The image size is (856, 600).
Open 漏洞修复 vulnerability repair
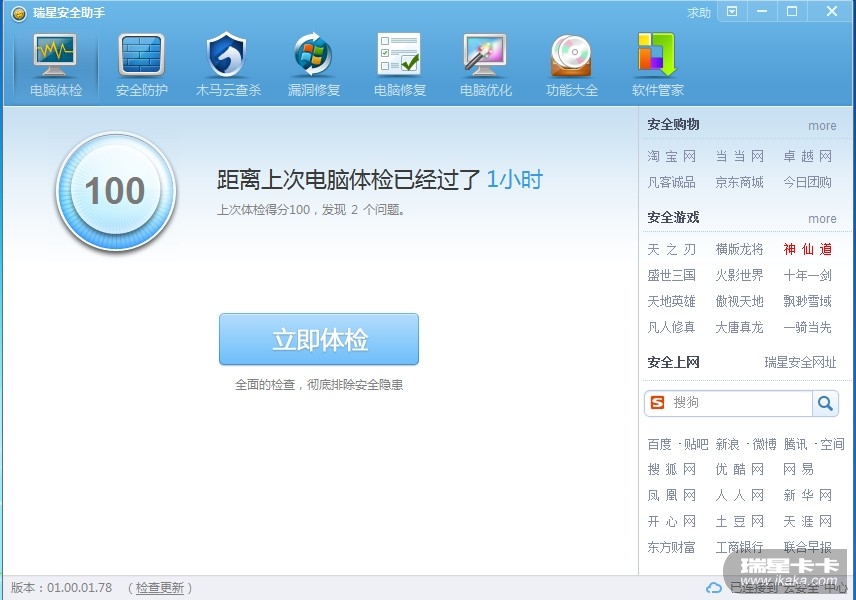coord(314,66)
